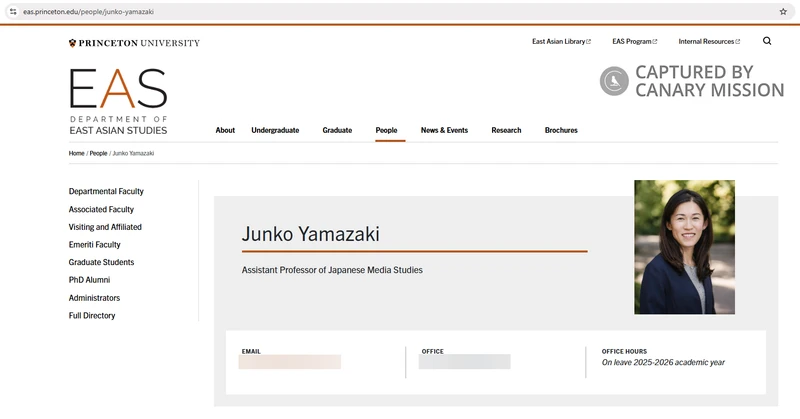Go to Home breadcrumb link
800x419 pixels.
(x=77, y=153)
